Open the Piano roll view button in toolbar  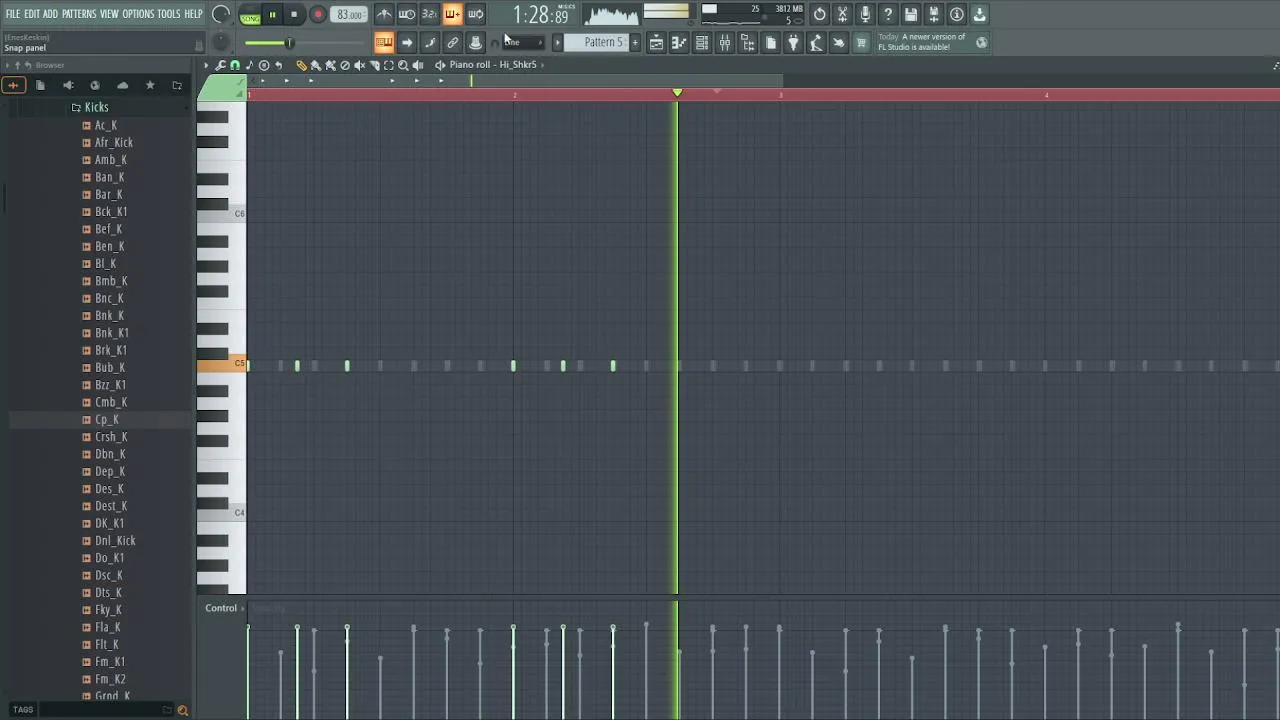(x=679, y=42)
